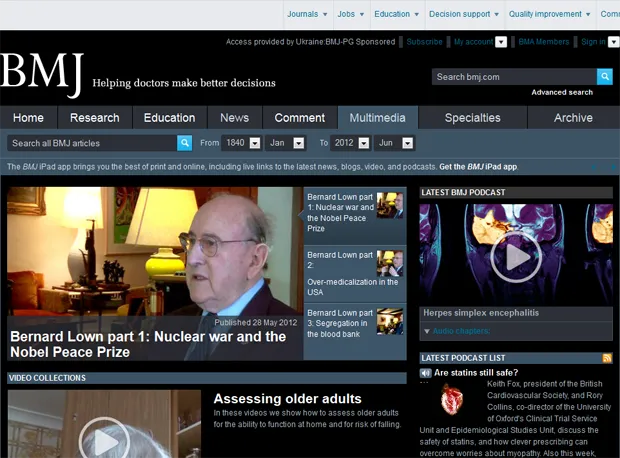
Task: Open the Education navigation tab
Action: click(x=170, y=118)
